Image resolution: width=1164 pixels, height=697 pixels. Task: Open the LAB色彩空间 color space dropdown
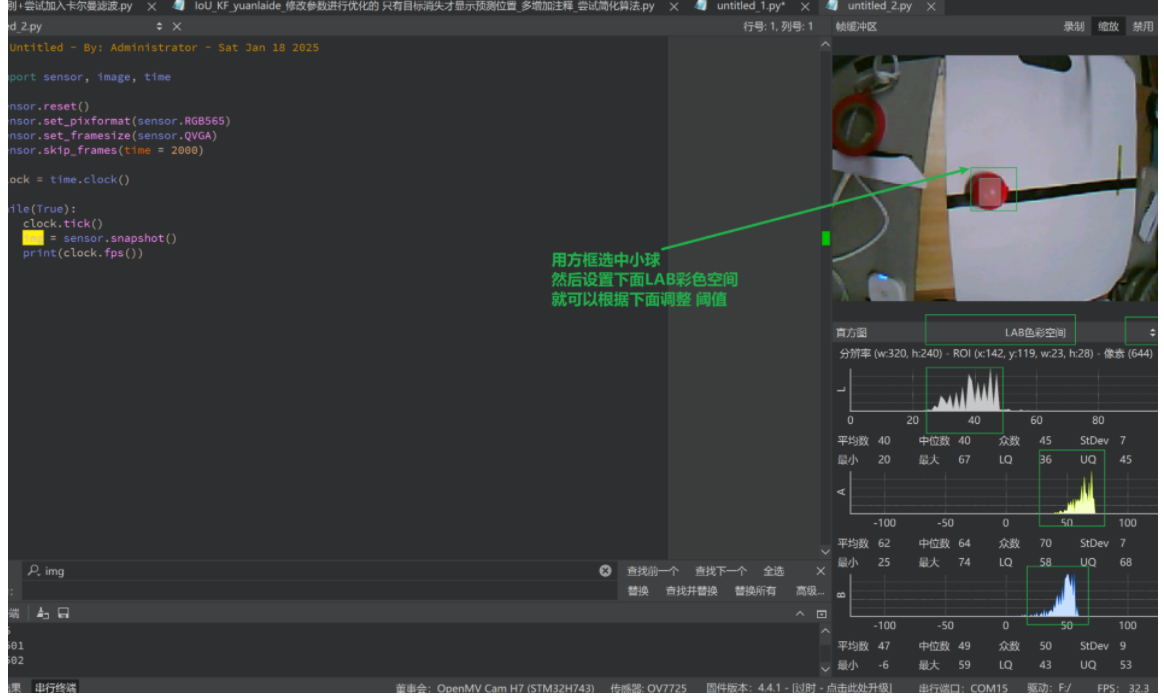1038,331
